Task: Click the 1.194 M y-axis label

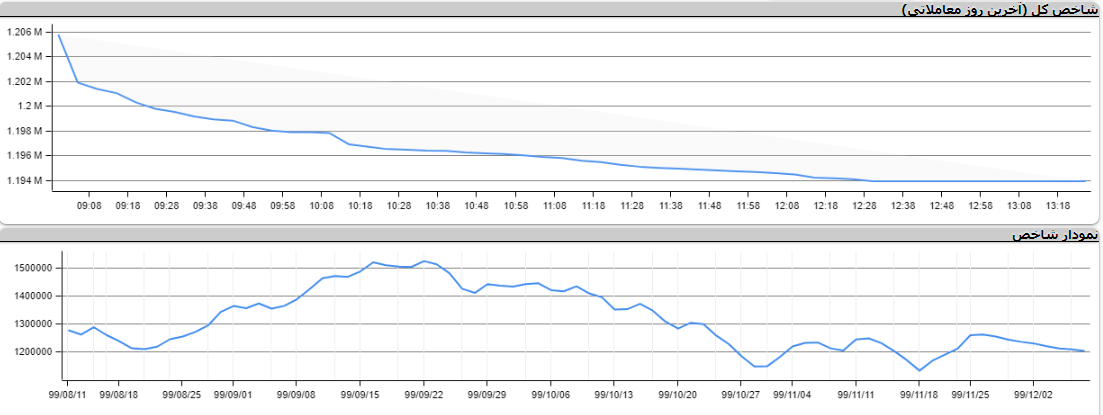Action: coord(25,181)
